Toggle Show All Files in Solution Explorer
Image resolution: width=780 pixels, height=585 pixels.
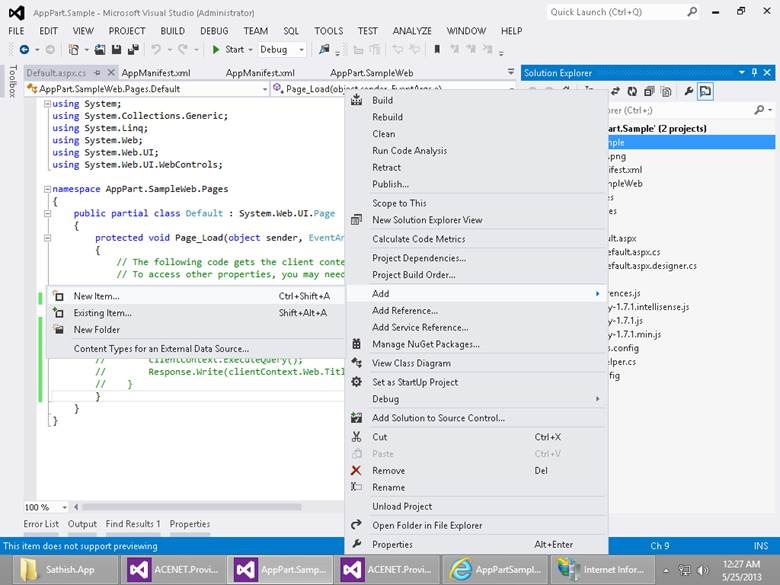[666, 91]
